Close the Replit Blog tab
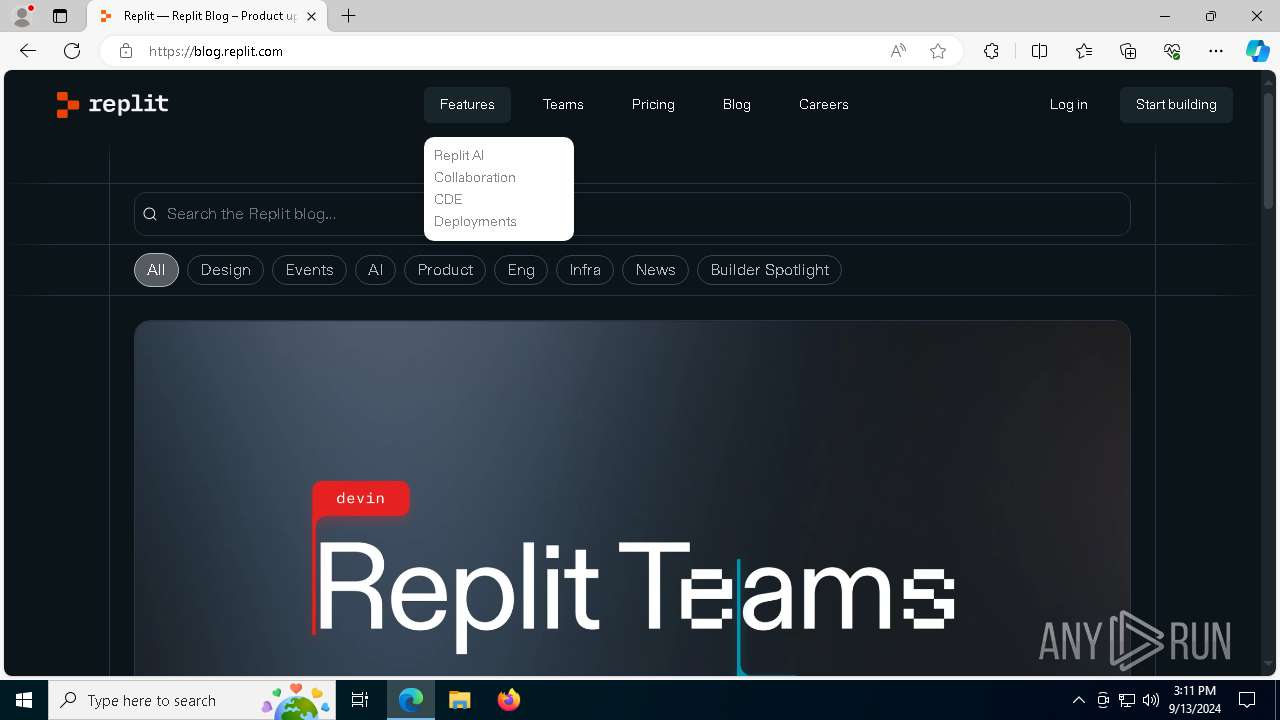The width and height of the screenshot is (1280, 720). pyautogui.click(x=312, y=16)
